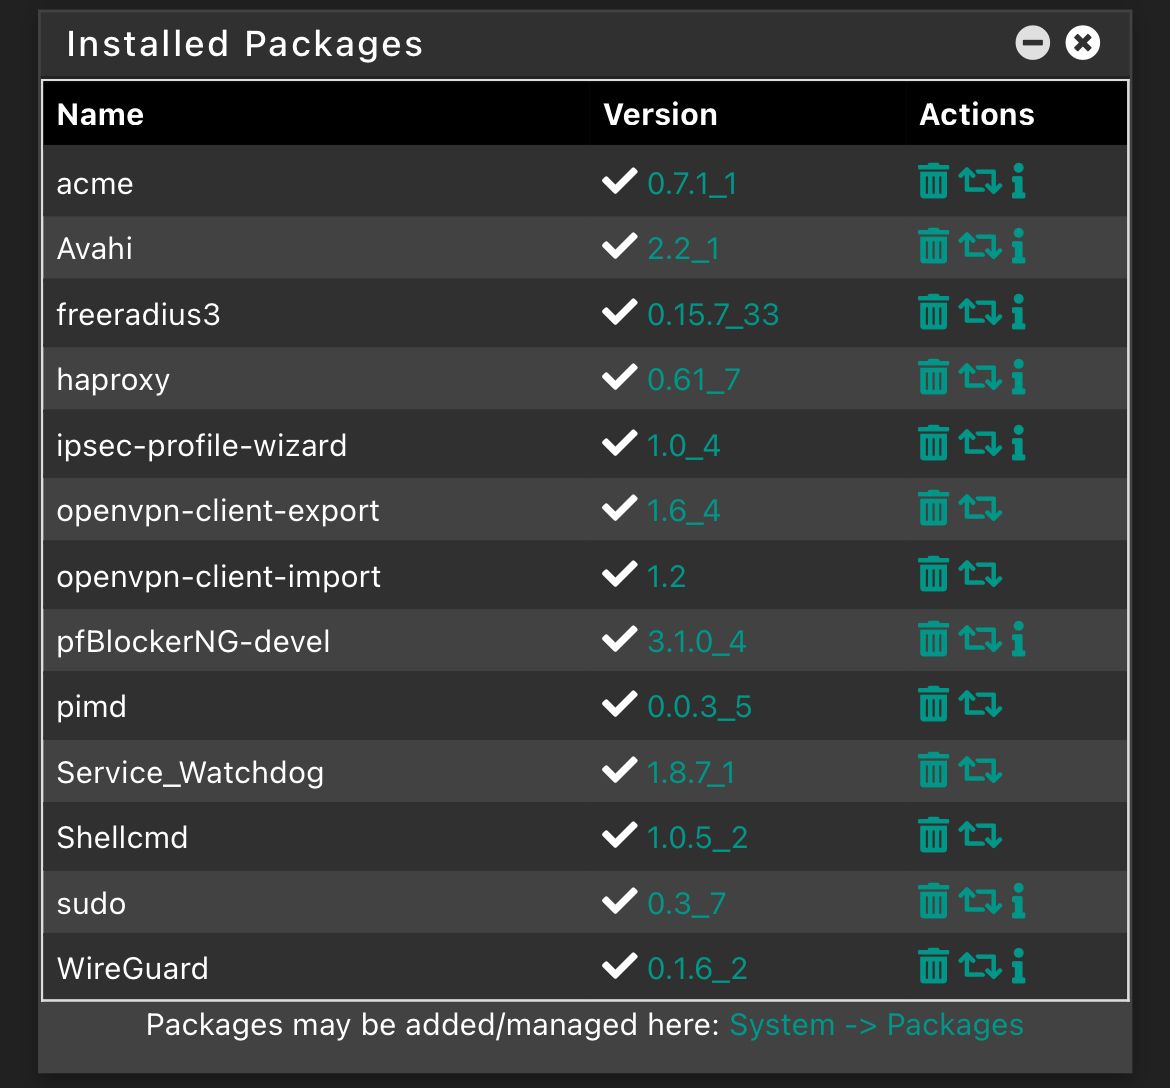Open Shellcmd version 1.0.5_2 link

[697, 837]
